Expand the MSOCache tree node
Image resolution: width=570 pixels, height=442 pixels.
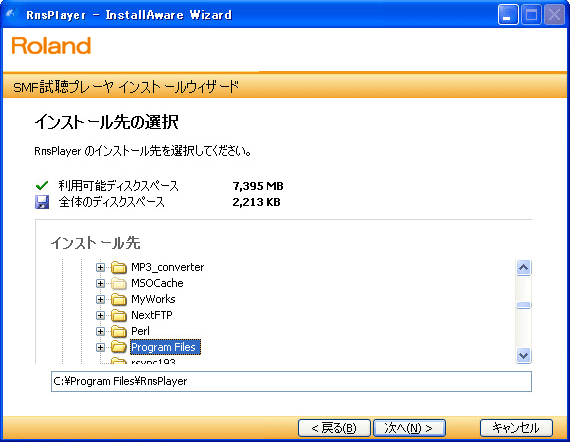[x=100, y=284]
